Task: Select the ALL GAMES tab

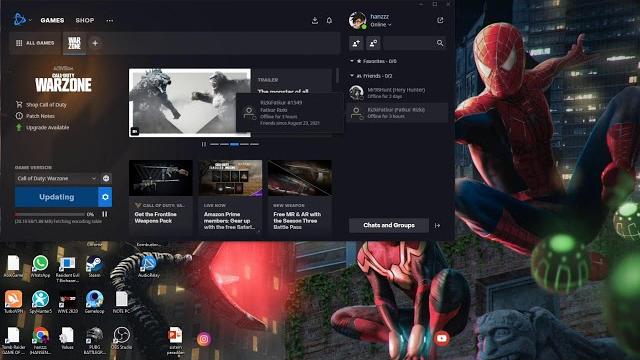Action: (x=35, y=43)
